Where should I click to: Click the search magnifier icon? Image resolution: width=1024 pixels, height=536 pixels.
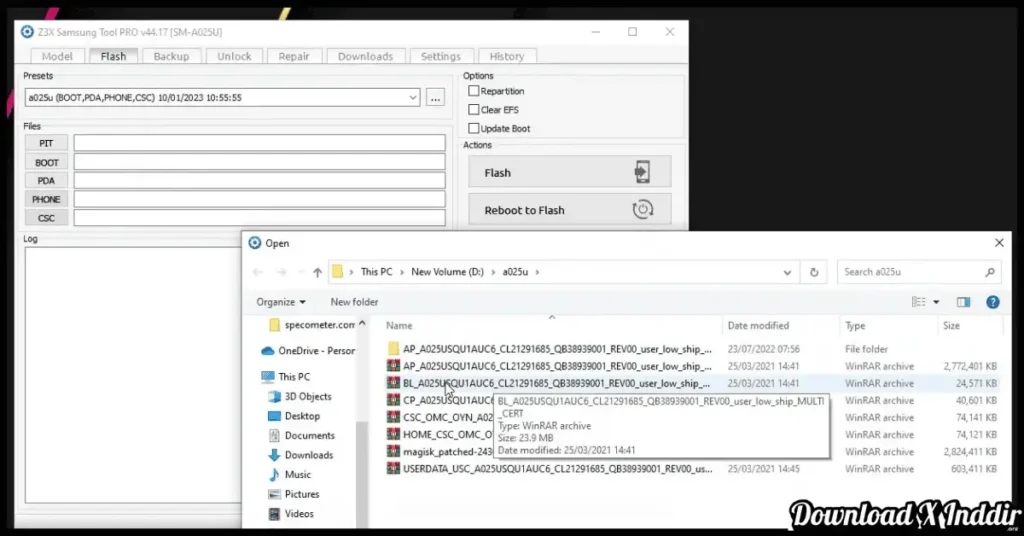(989, 272)
